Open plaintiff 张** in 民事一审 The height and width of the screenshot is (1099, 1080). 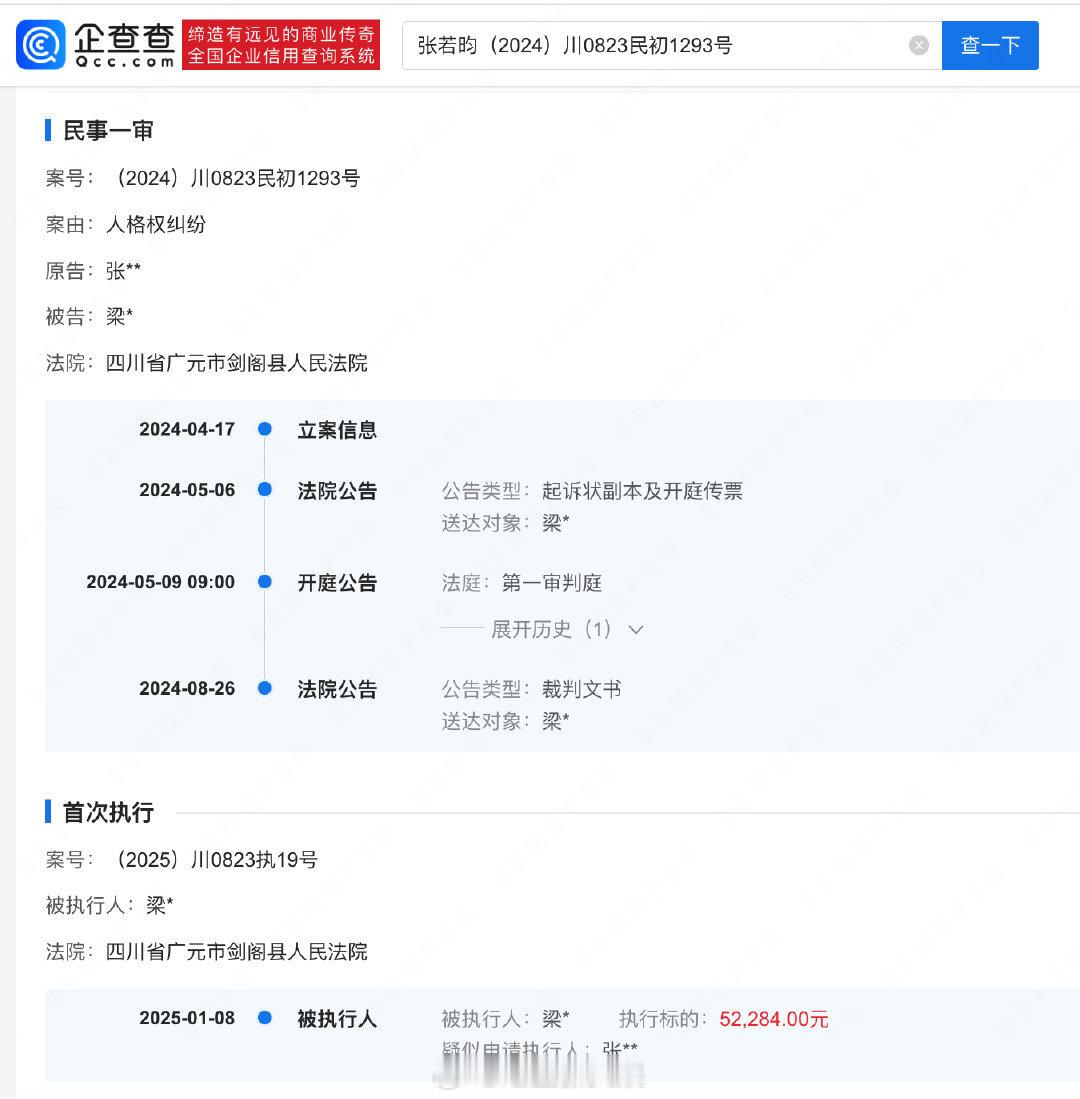pos(123,271)
